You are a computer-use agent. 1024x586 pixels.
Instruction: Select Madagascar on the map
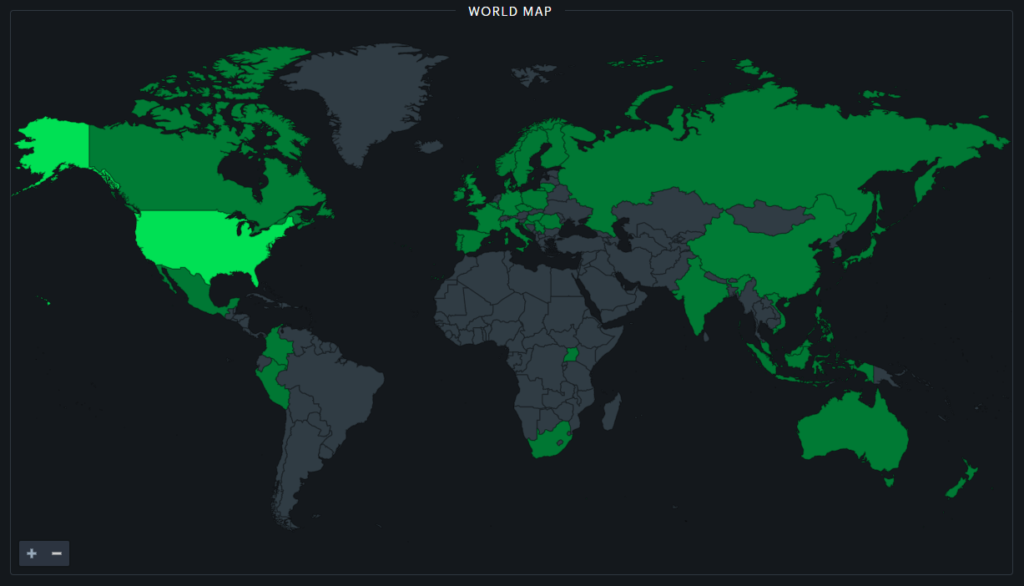(611, 412)
